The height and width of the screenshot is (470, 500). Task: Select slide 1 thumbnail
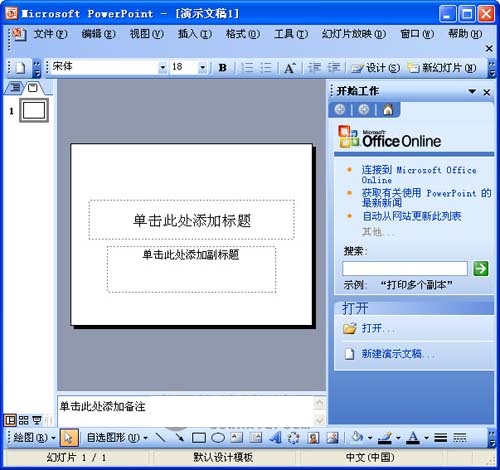point(34,110)
